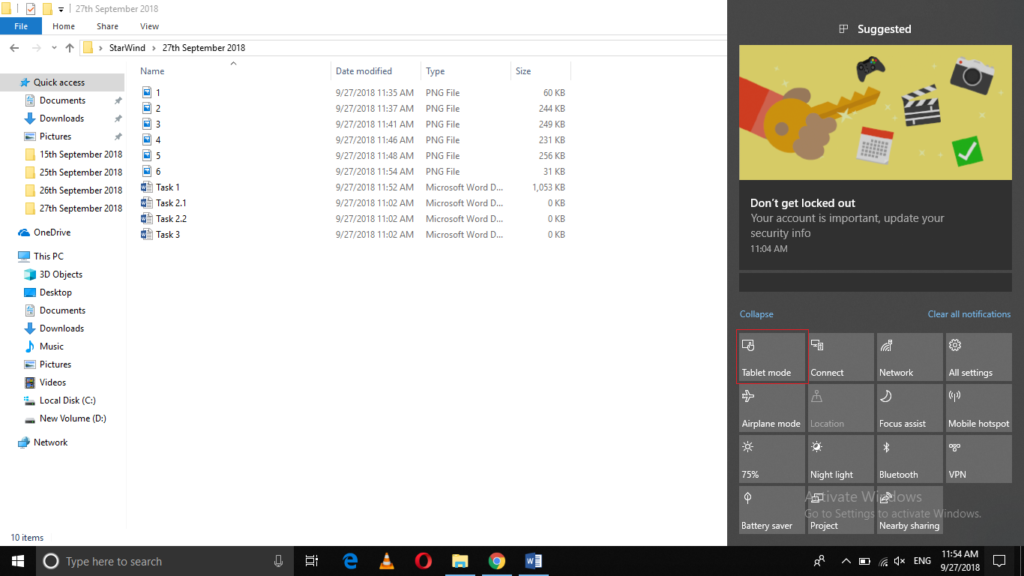Open the View ribbon tab
The height and width of the screenshot is (576, 1024).
149,26
